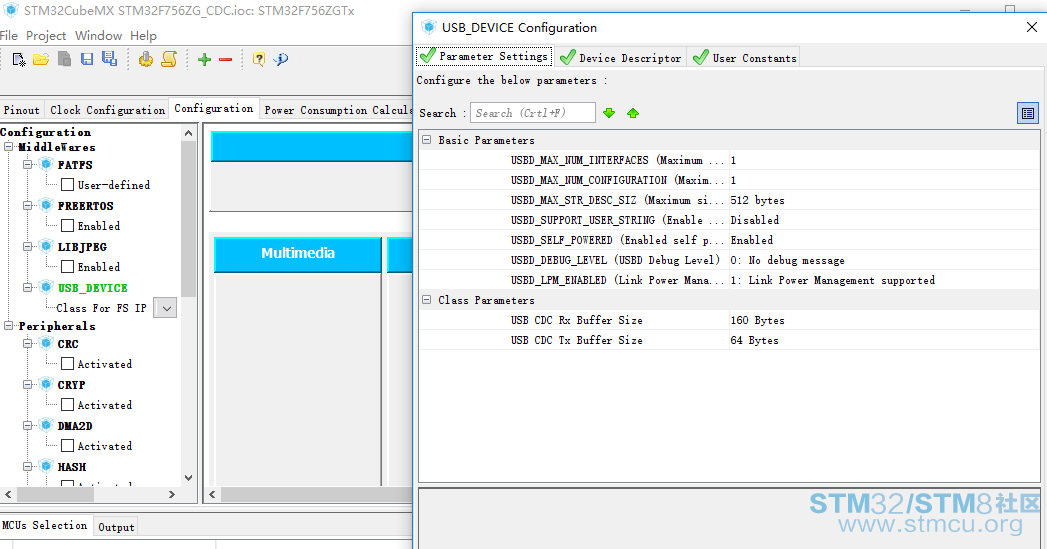Select the USBD_DEBUG_LEVEL value cell
Image resolution: width=1047 pixels, height=549 pixels.
(885, 260)
